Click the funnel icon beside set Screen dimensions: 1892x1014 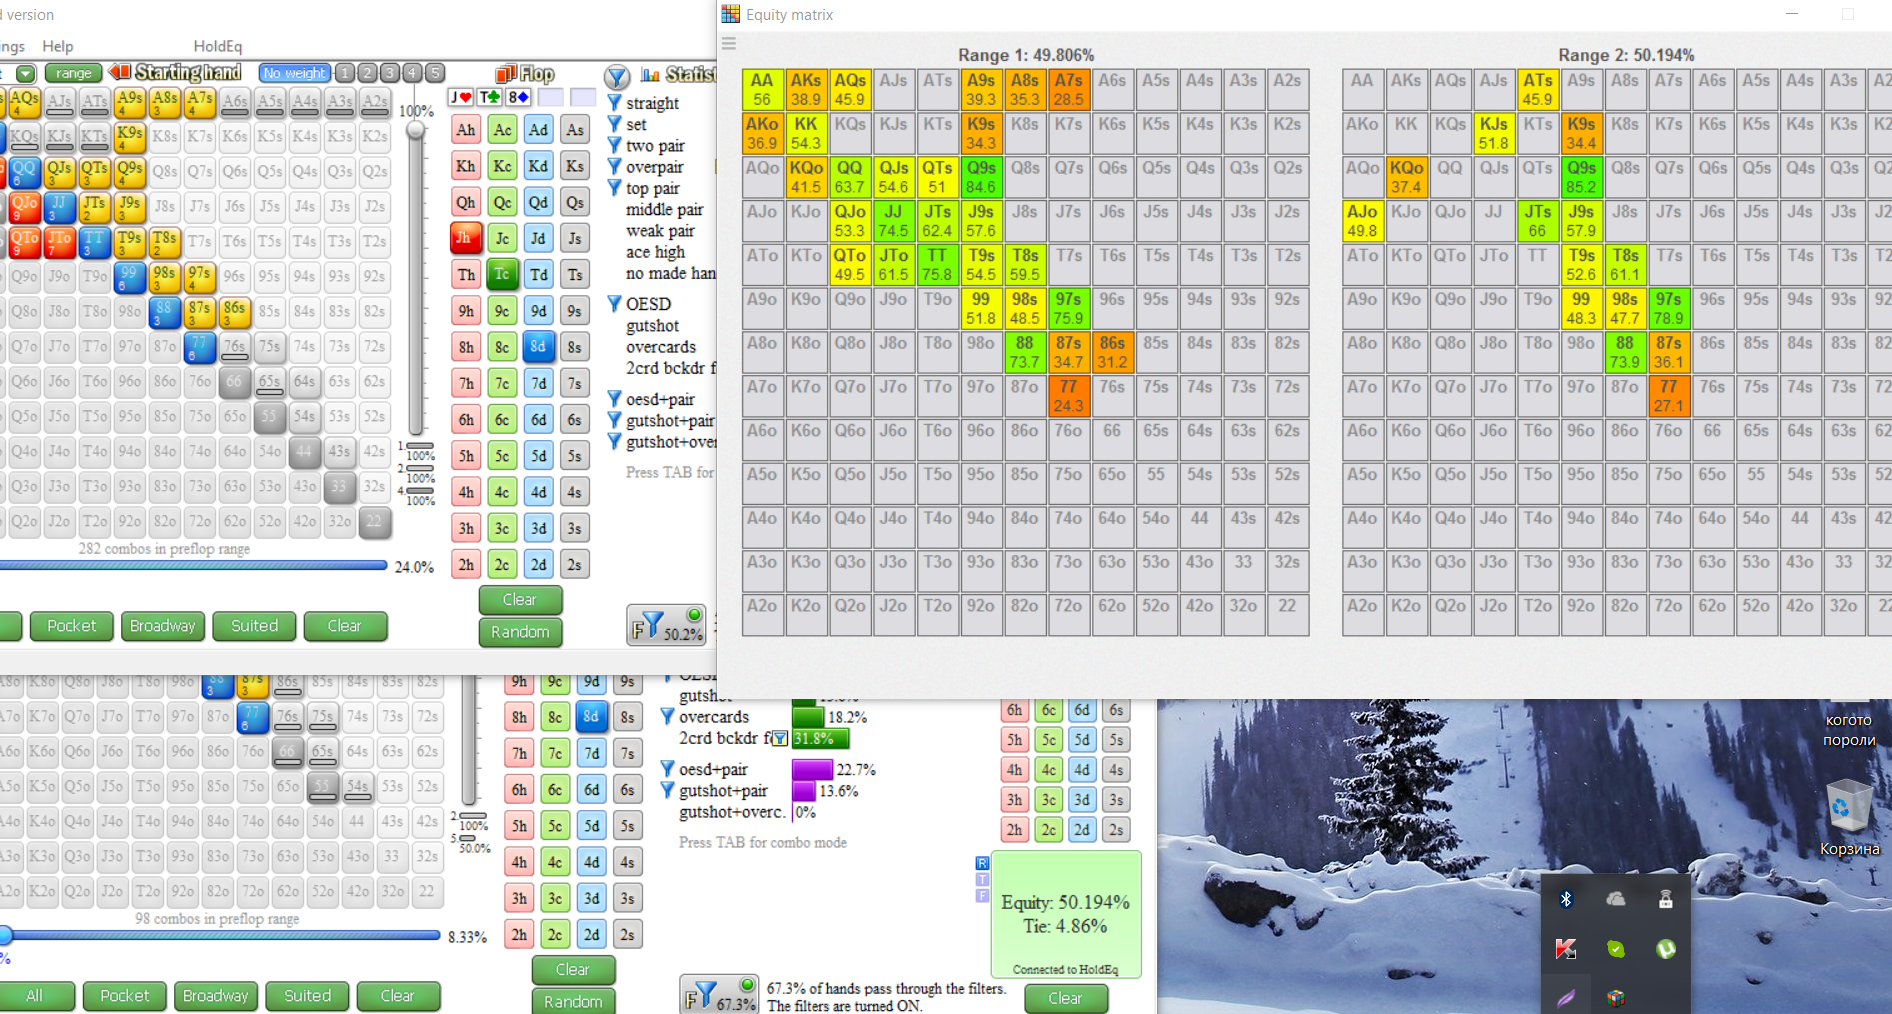pyautogui.click(x=615, y=123)
